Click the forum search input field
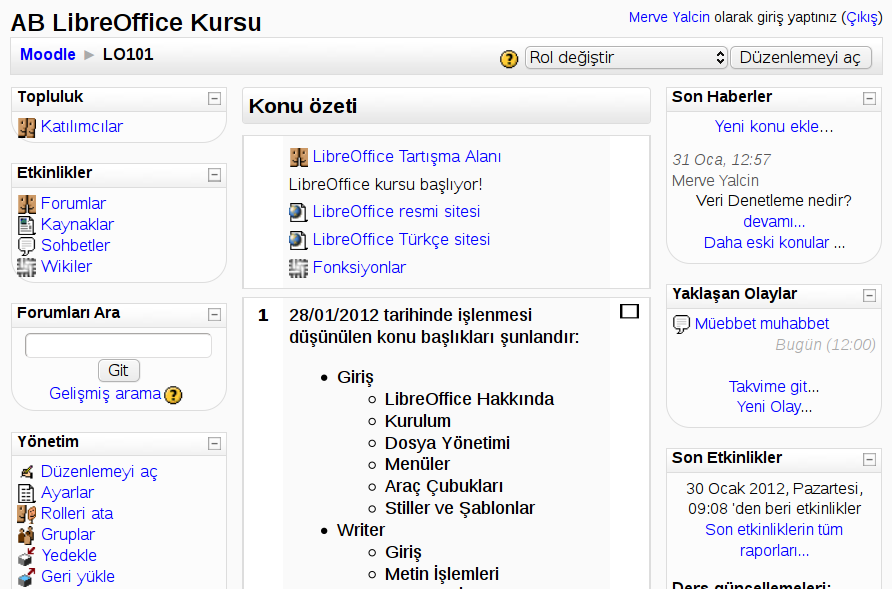Image resolution: width=892 pixels, height=589 pixels. pos(118,346)
